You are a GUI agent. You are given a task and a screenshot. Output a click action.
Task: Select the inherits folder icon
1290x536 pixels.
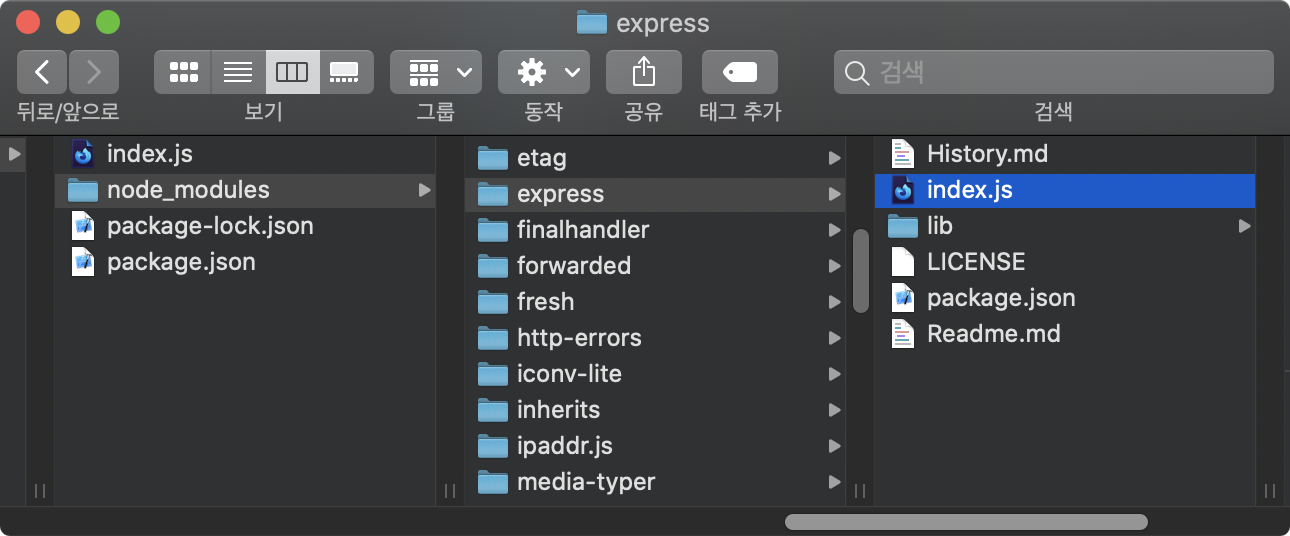click(x=493, y=410)
